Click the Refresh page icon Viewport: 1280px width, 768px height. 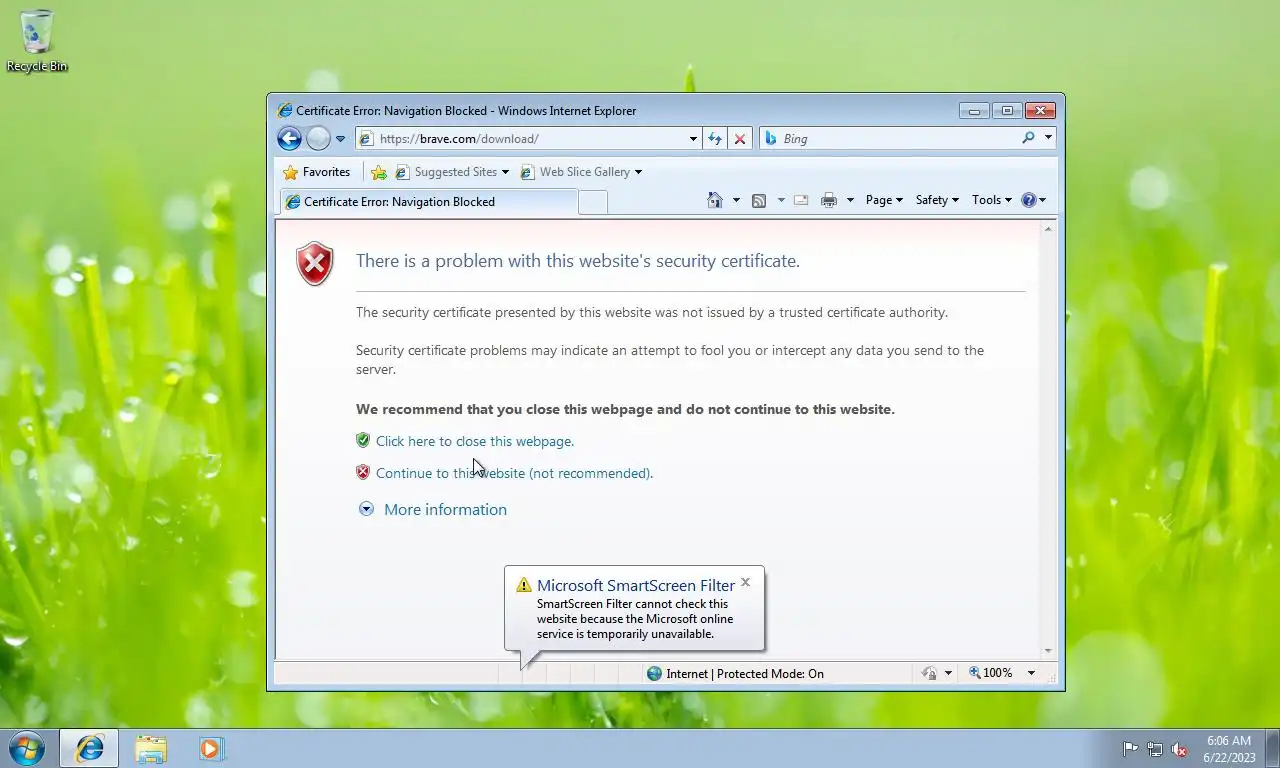(x=715, y=139)
